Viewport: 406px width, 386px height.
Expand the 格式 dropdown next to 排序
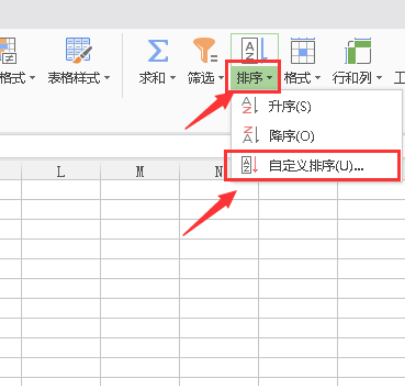[317, 78]
